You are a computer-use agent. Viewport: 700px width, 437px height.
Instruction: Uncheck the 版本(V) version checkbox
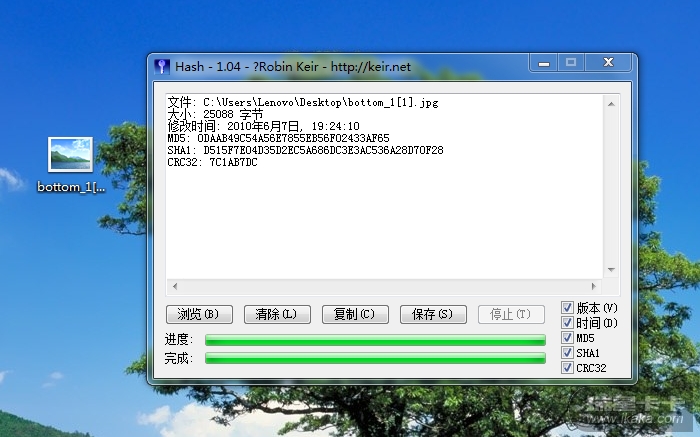click(x=567, y=308)
